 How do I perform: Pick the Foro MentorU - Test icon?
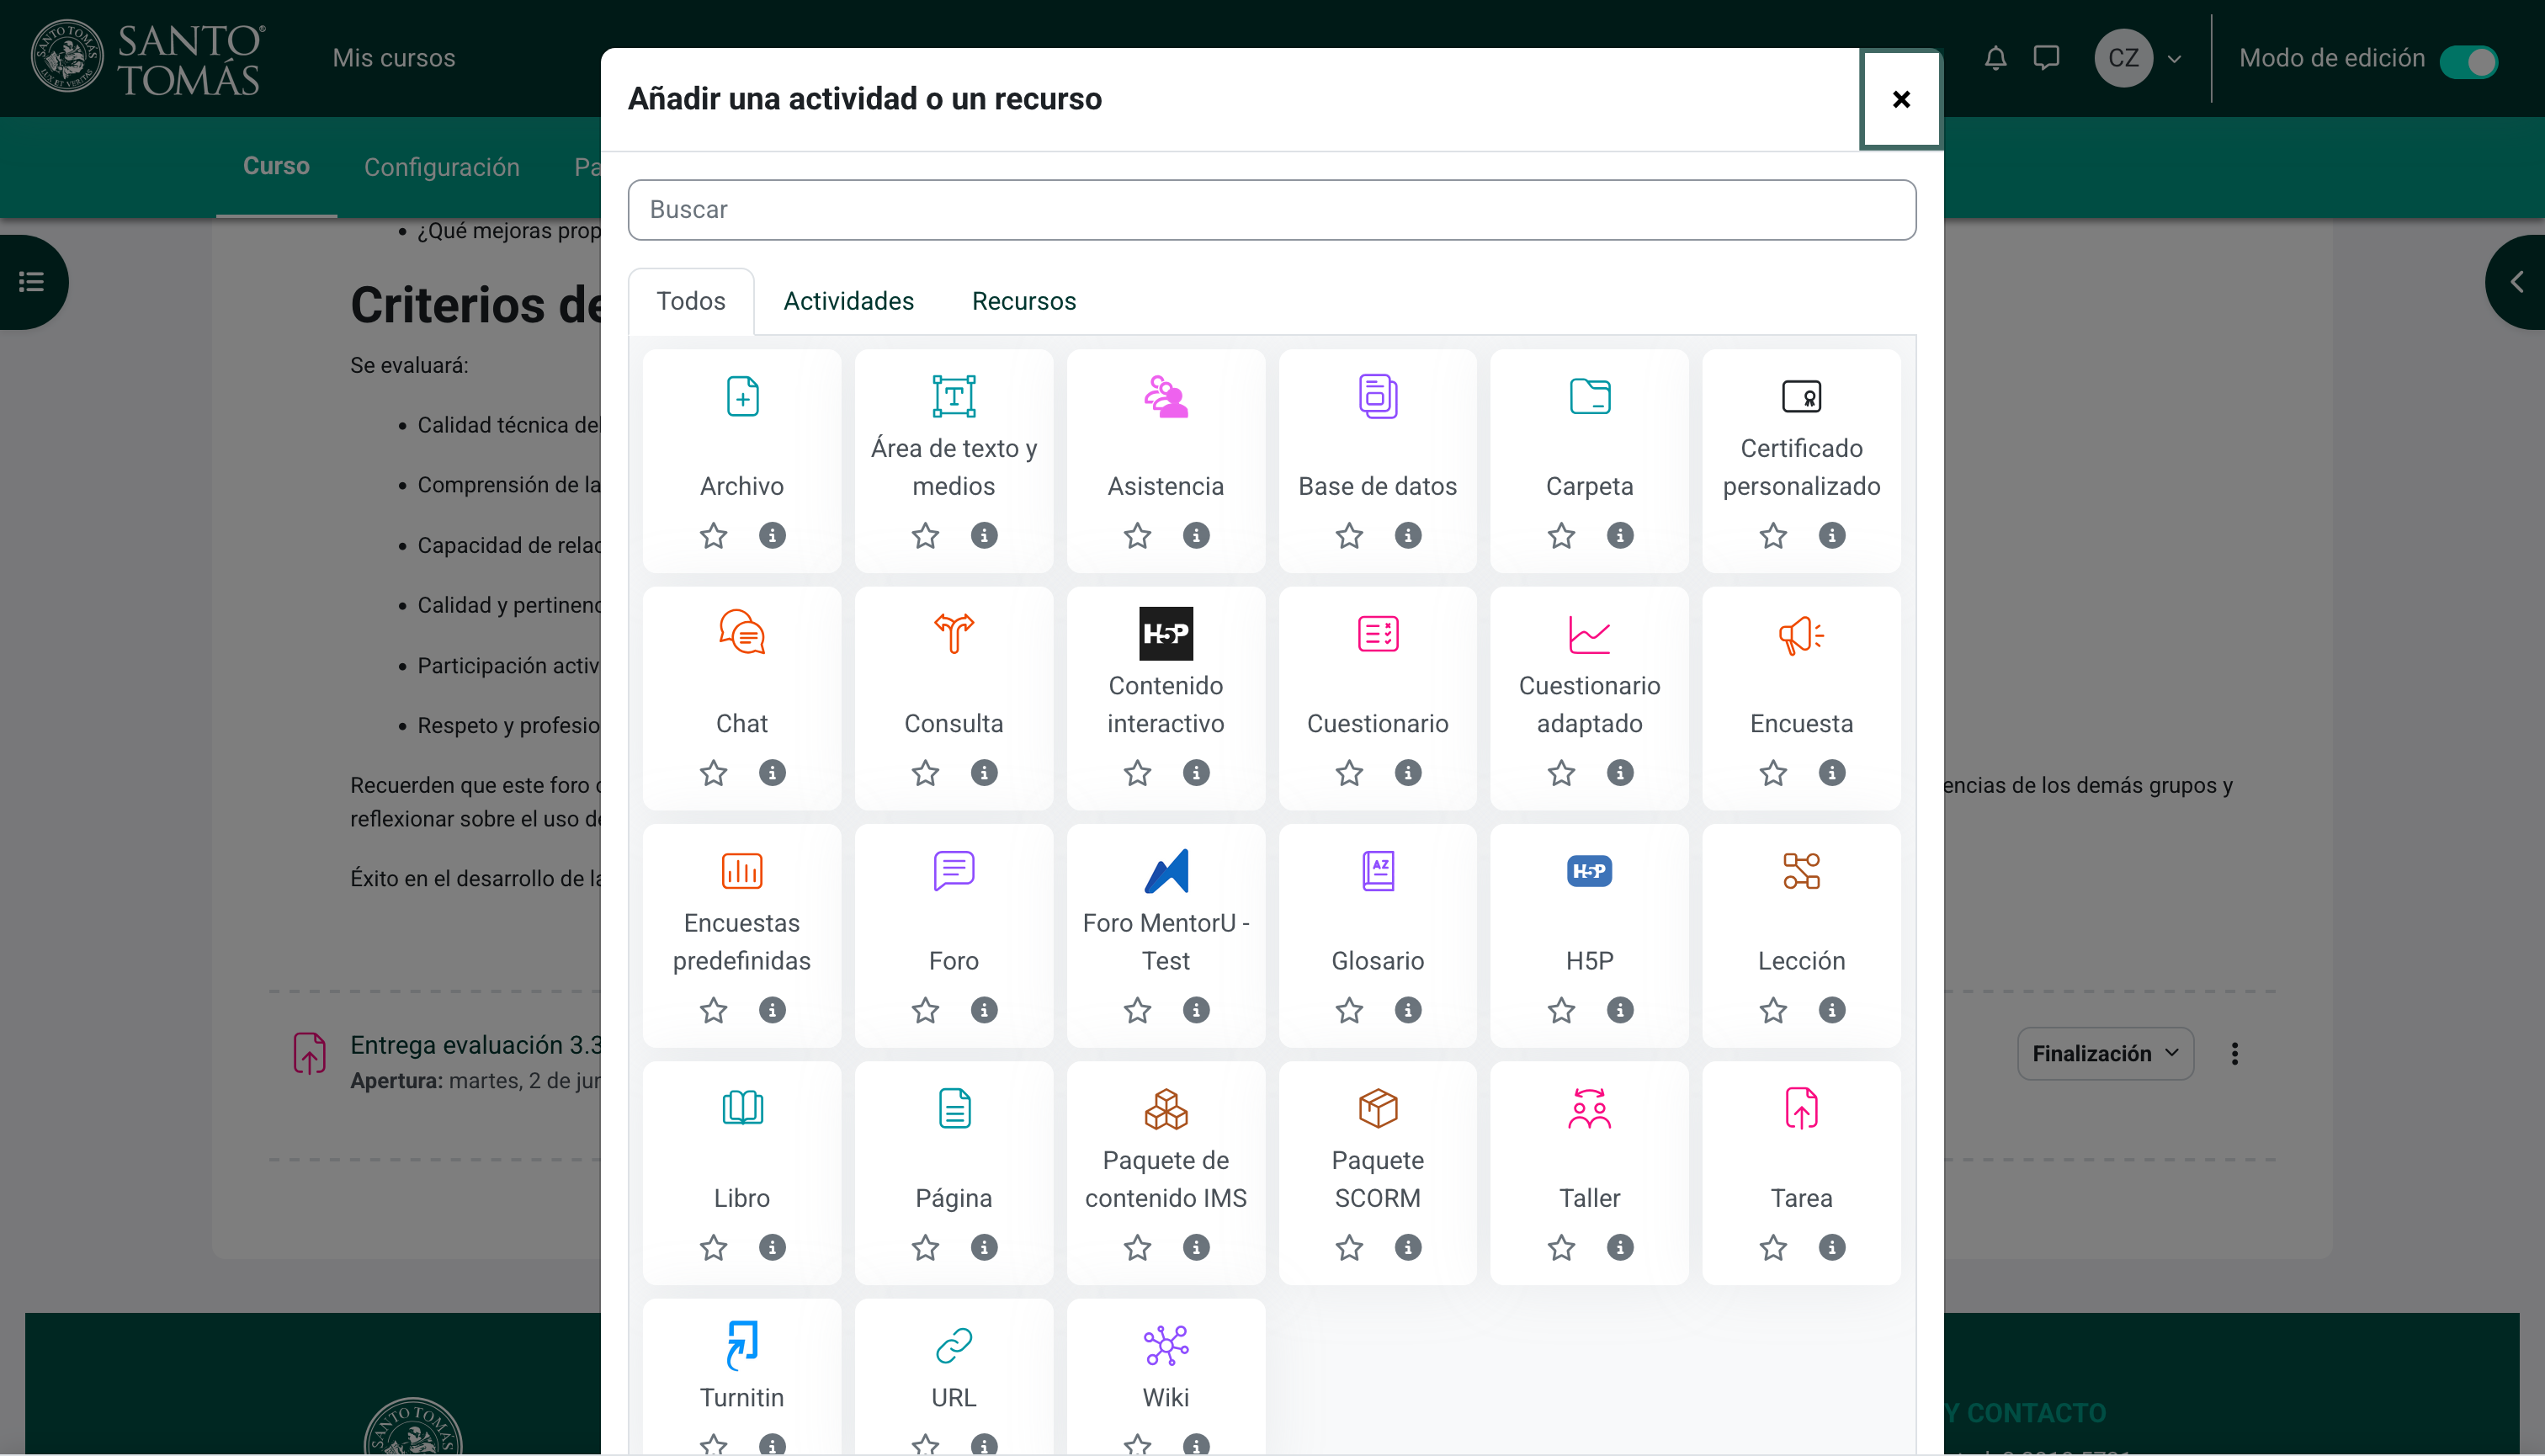(x=1166, y=871)
